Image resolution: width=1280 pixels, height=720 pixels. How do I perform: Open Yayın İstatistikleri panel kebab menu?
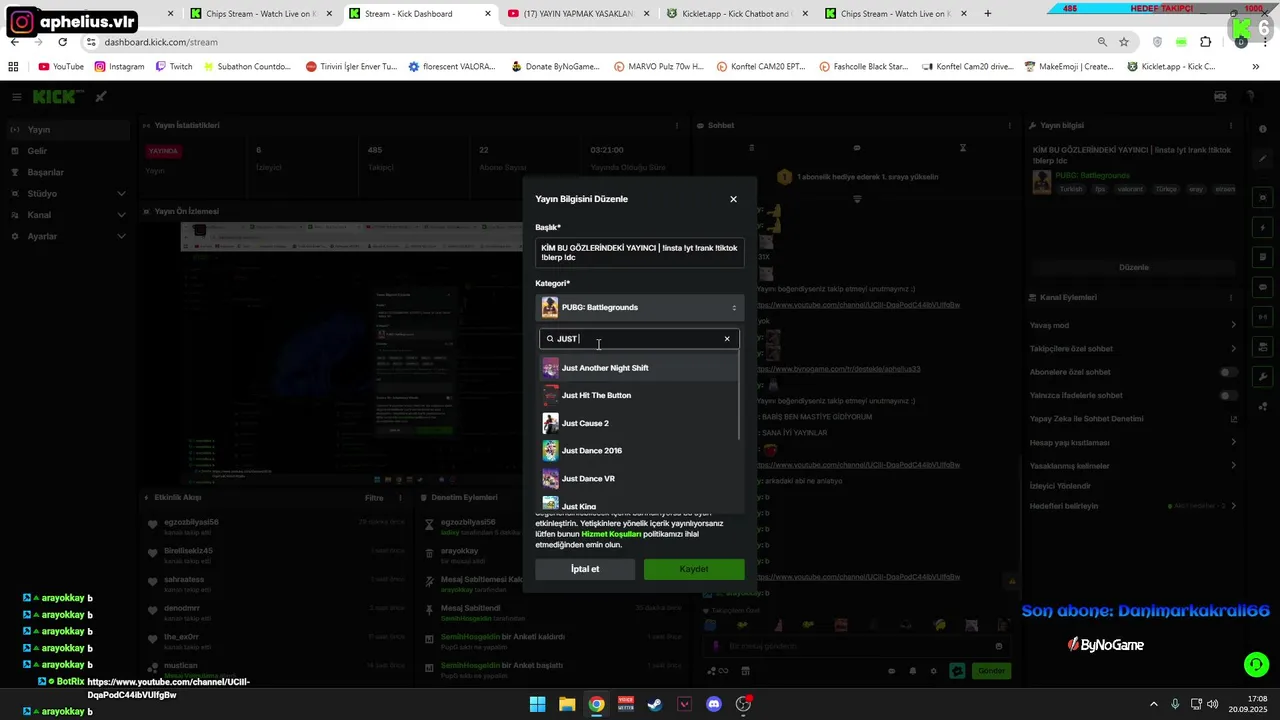(678, 126)
